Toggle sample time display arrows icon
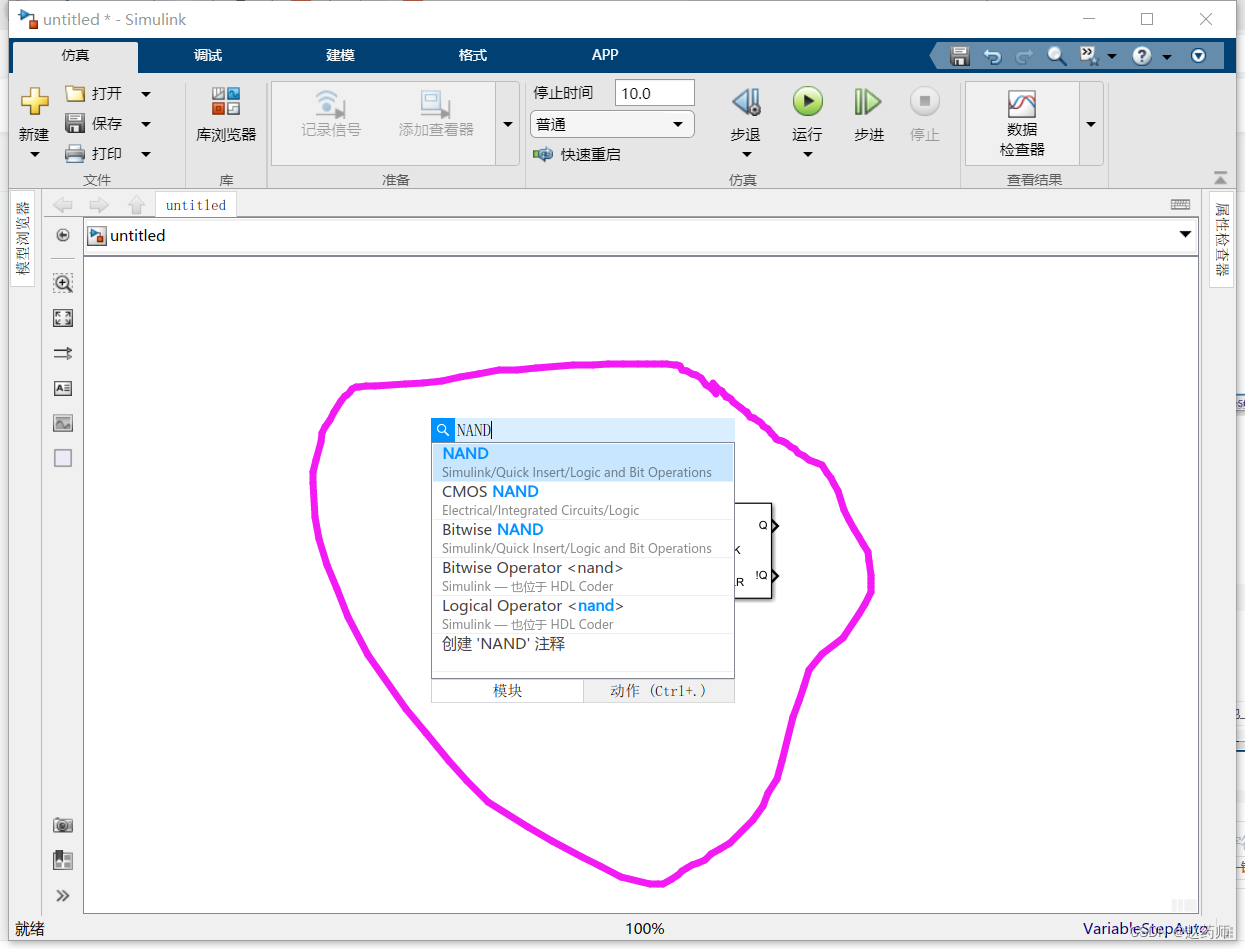The height and width of the screenshot is (949, 1245). click(x=63, y=353)
